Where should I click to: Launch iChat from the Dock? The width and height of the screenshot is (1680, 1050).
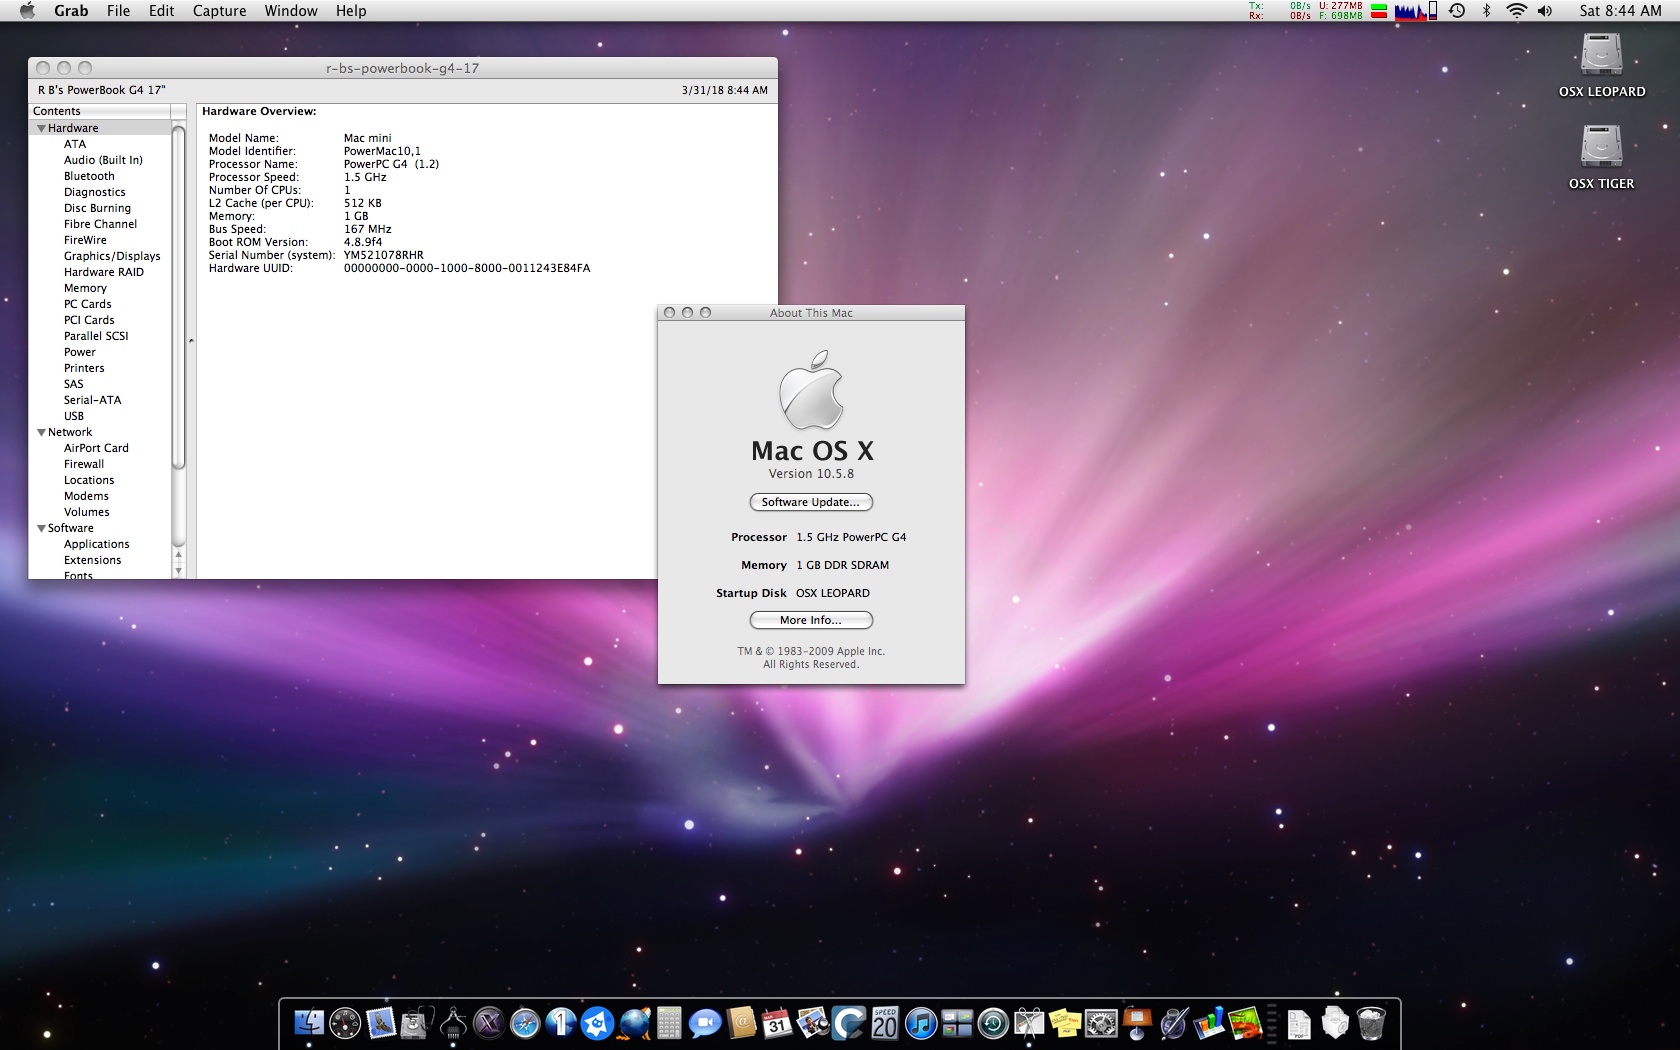point(705,1023)
